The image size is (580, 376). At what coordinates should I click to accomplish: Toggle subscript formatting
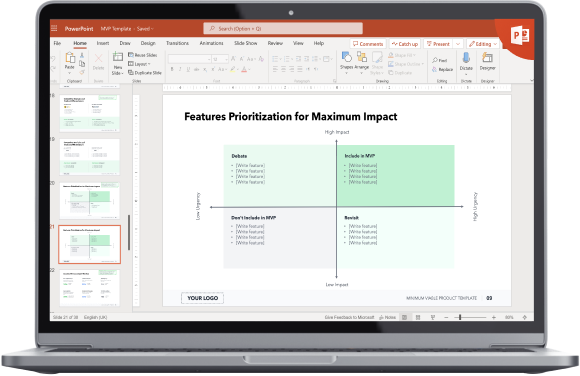[x=205, y=69]
